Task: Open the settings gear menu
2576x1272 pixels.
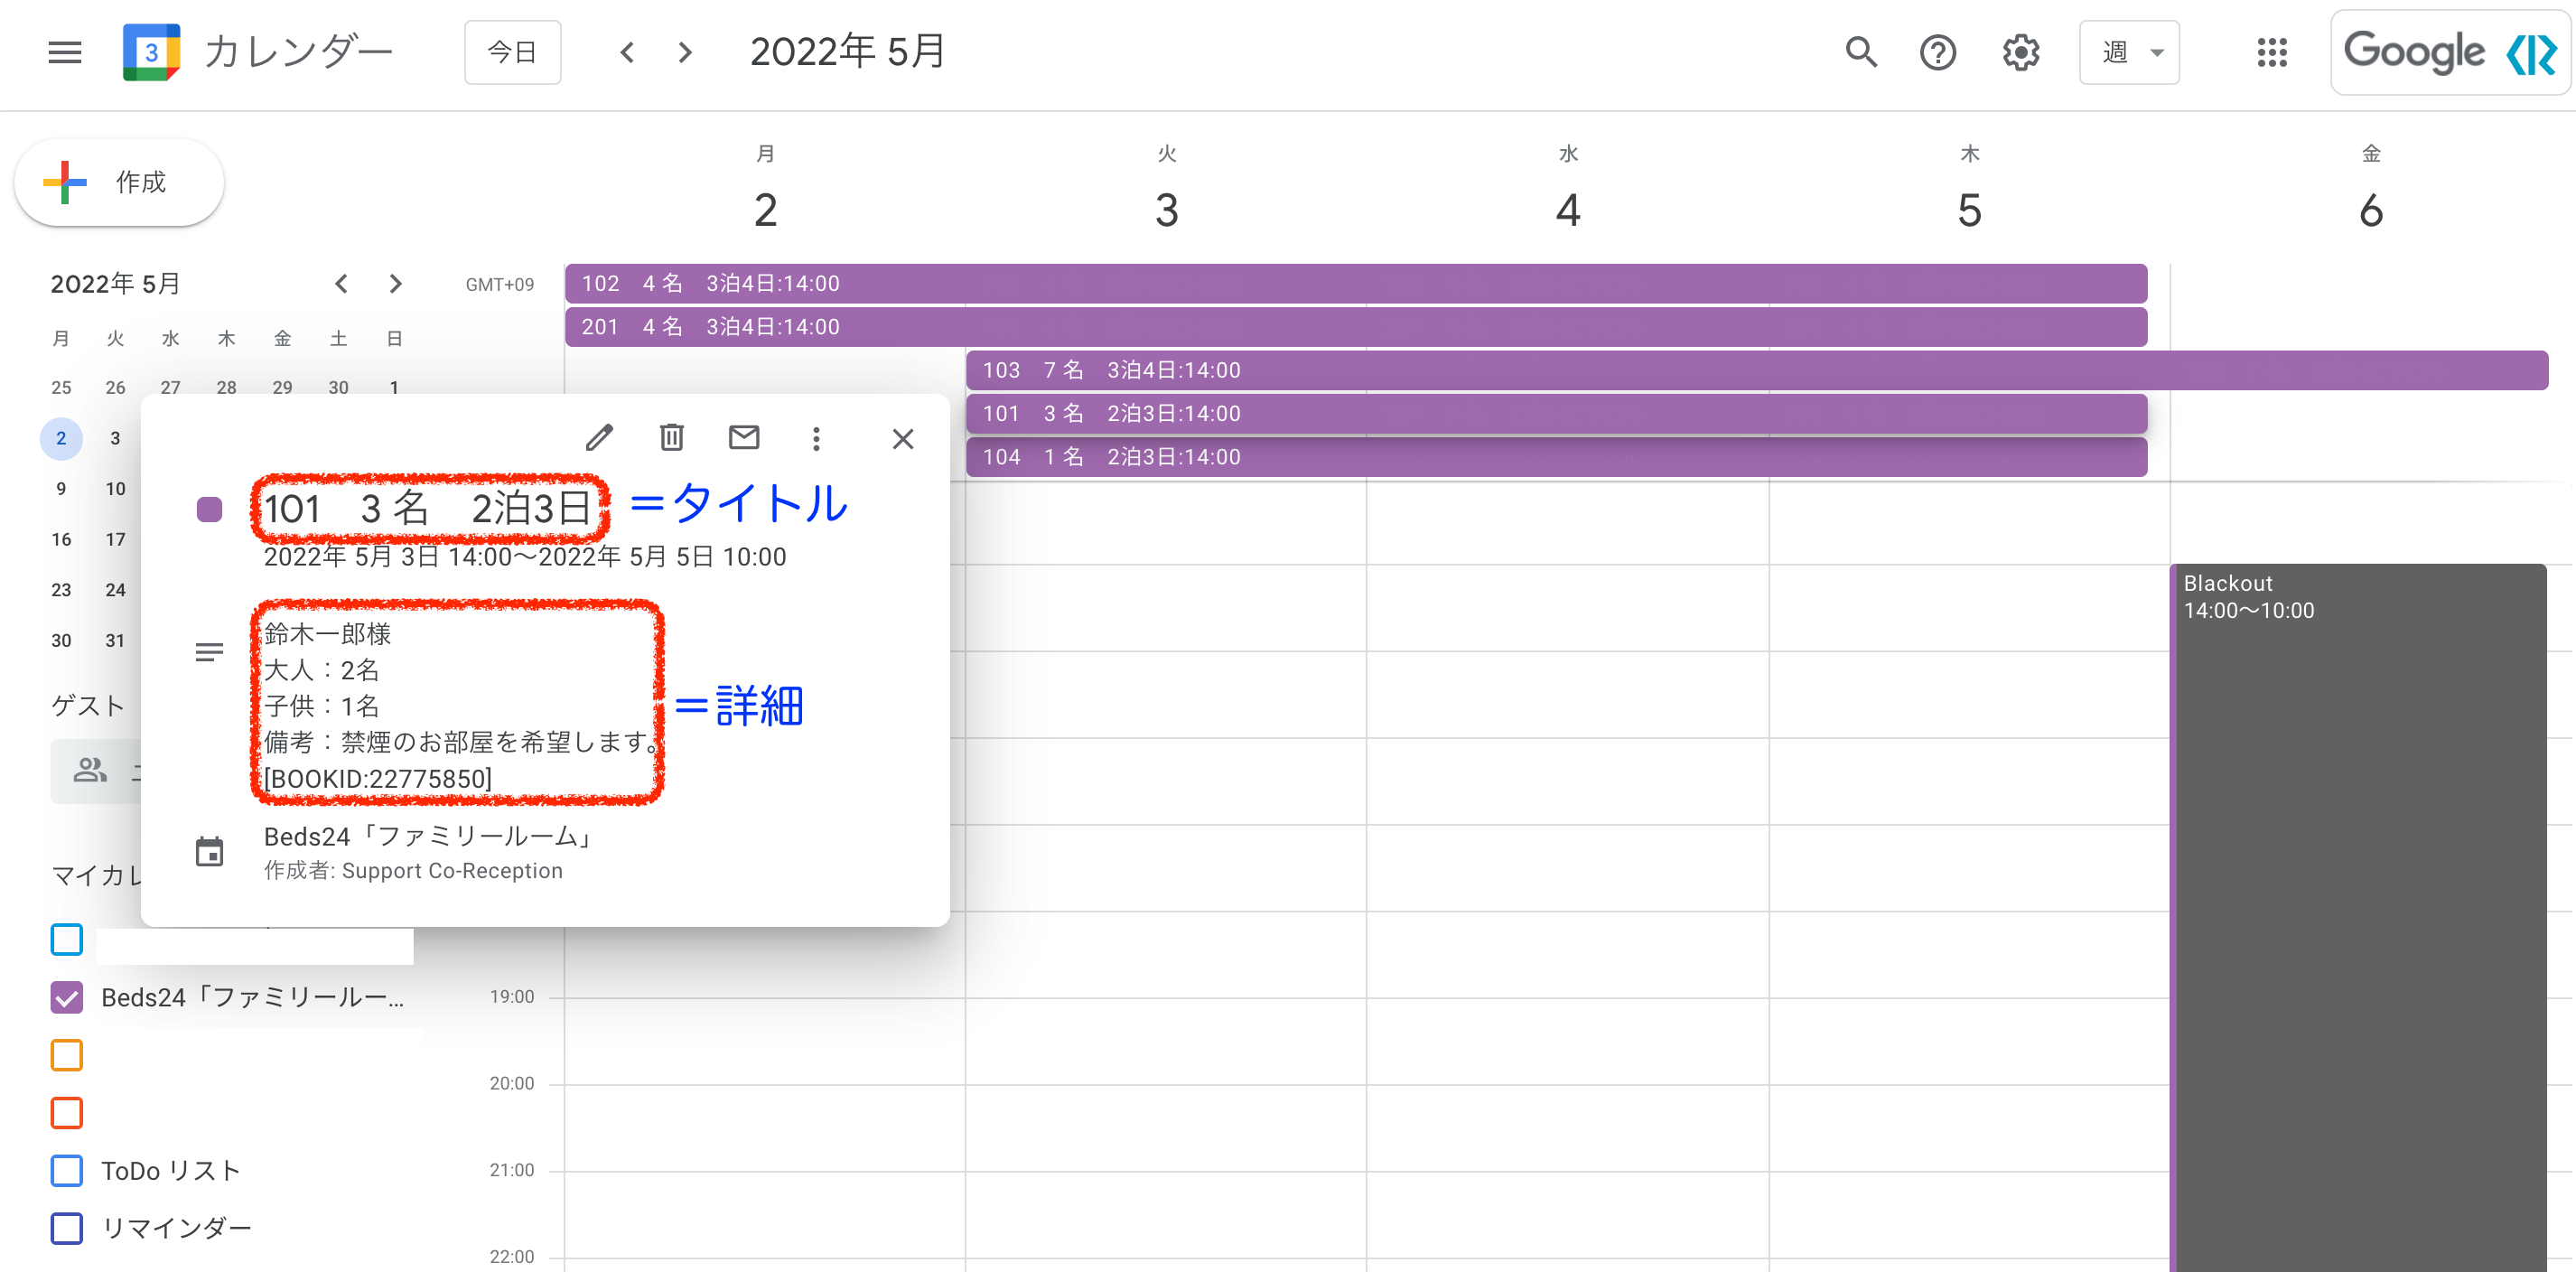Action: (x=2020, y=52)
